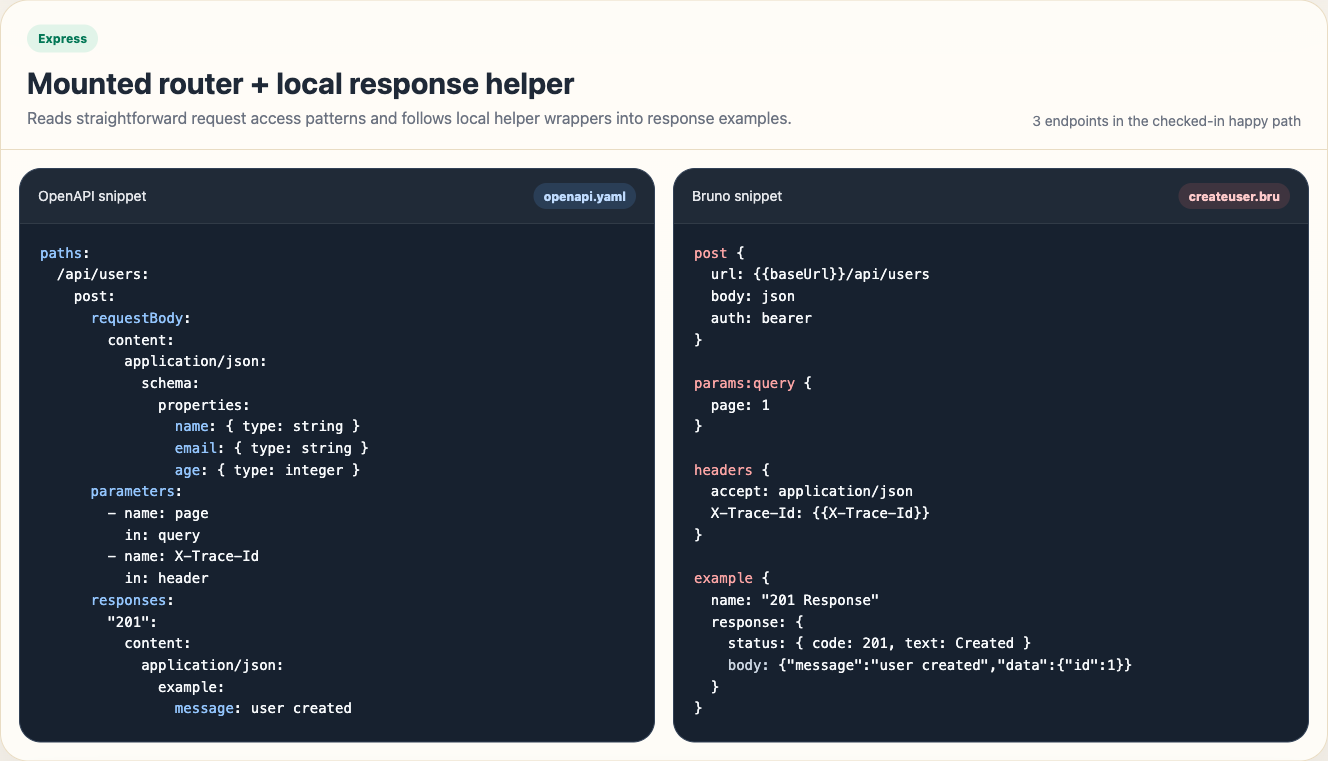The image size is (1328, 763).
Task: Click the Express framework badge
Action: (x=62, y=39)
